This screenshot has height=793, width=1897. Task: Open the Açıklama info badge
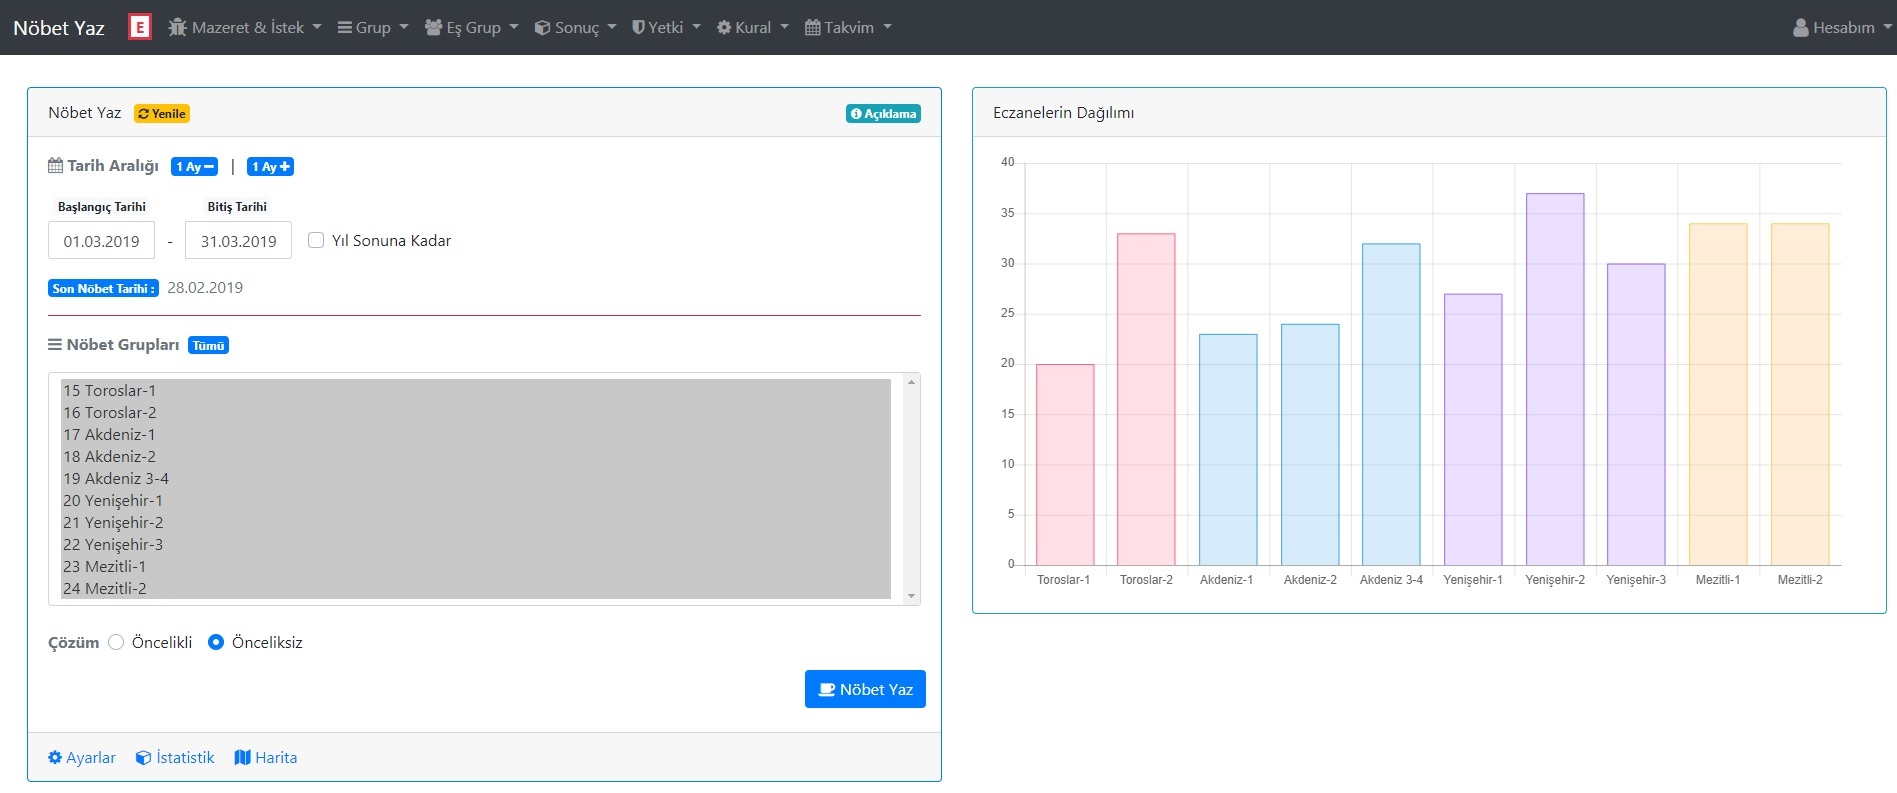pyautogui.click(x=883, y=114)
